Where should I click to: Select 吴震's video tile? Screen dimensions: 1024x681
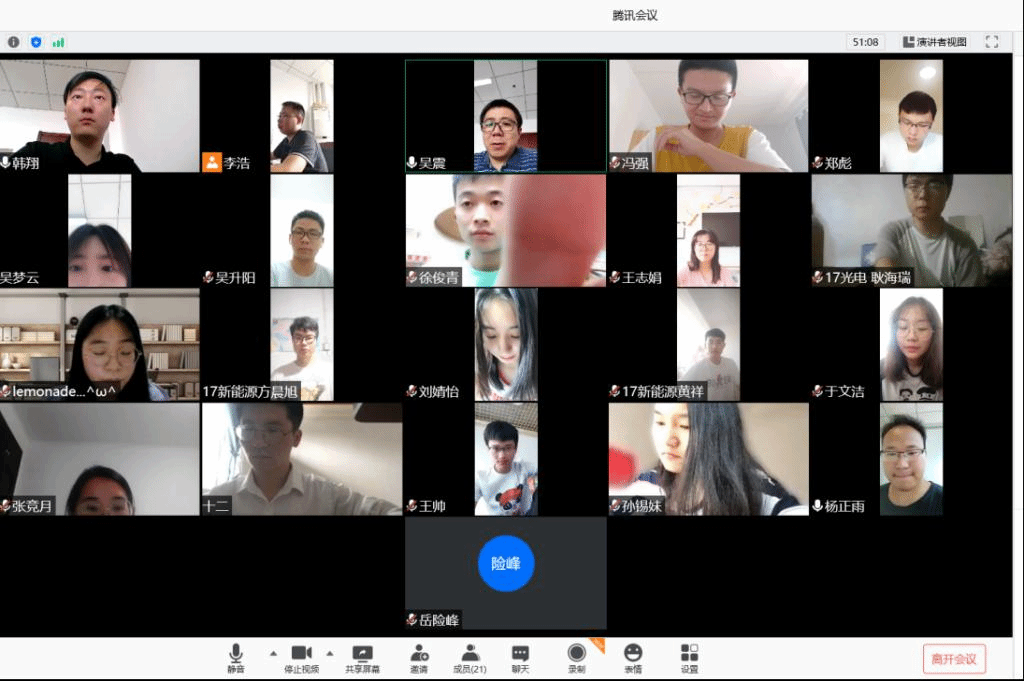505,116
